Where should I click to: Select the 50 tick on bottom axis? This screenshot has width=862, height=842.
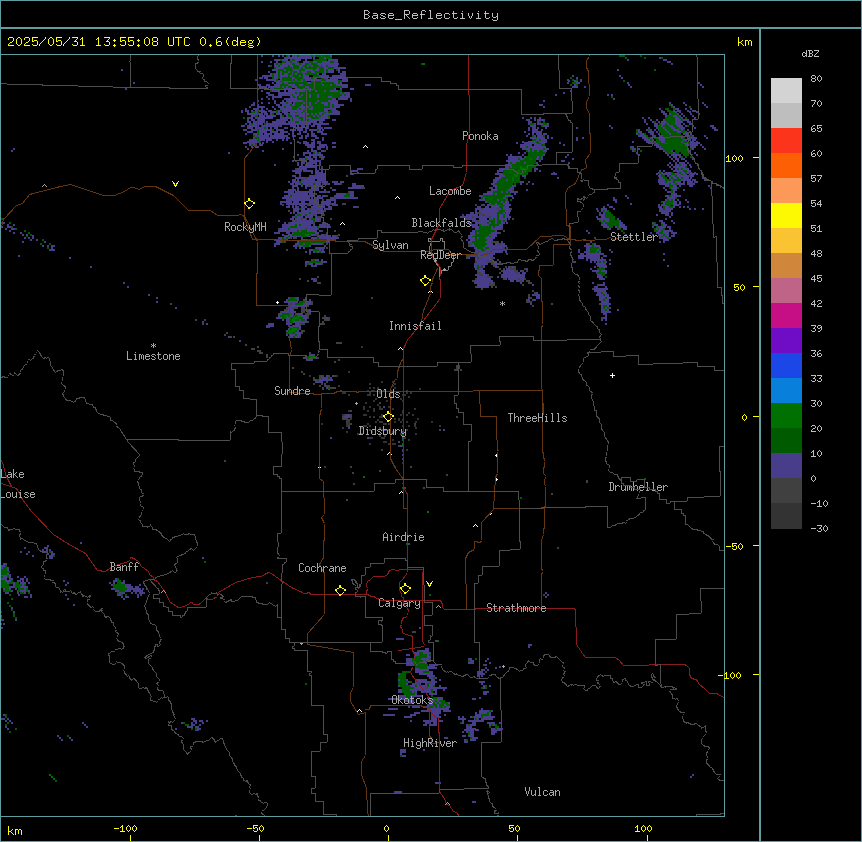(x=514, y=828)
